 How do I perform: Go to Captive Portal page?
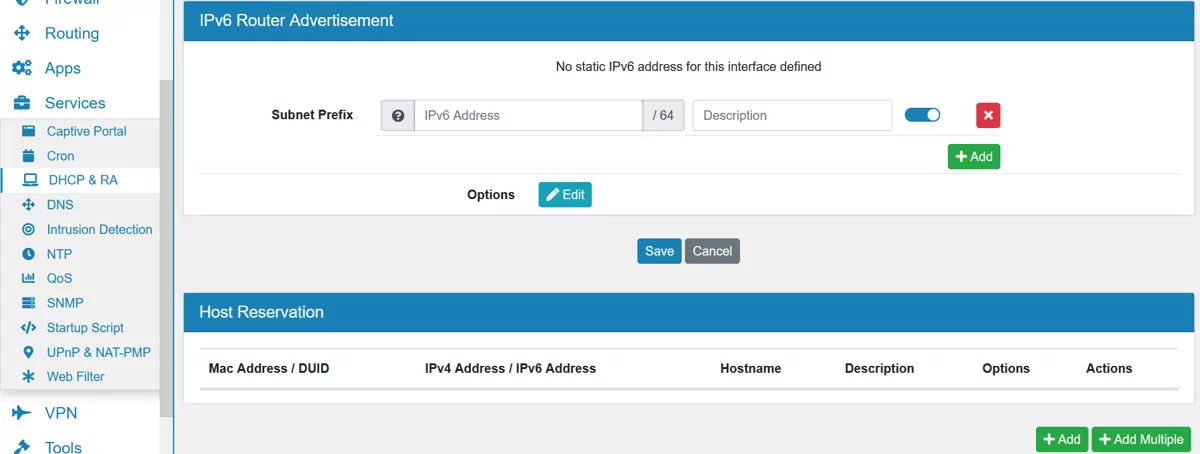[x=87, y=131]
